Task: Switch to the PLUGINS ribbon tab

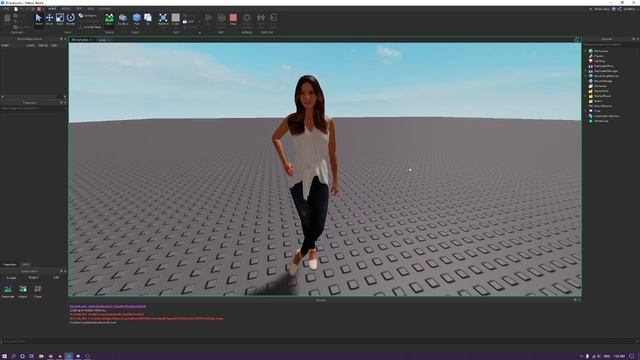Action: click(104, 9)
